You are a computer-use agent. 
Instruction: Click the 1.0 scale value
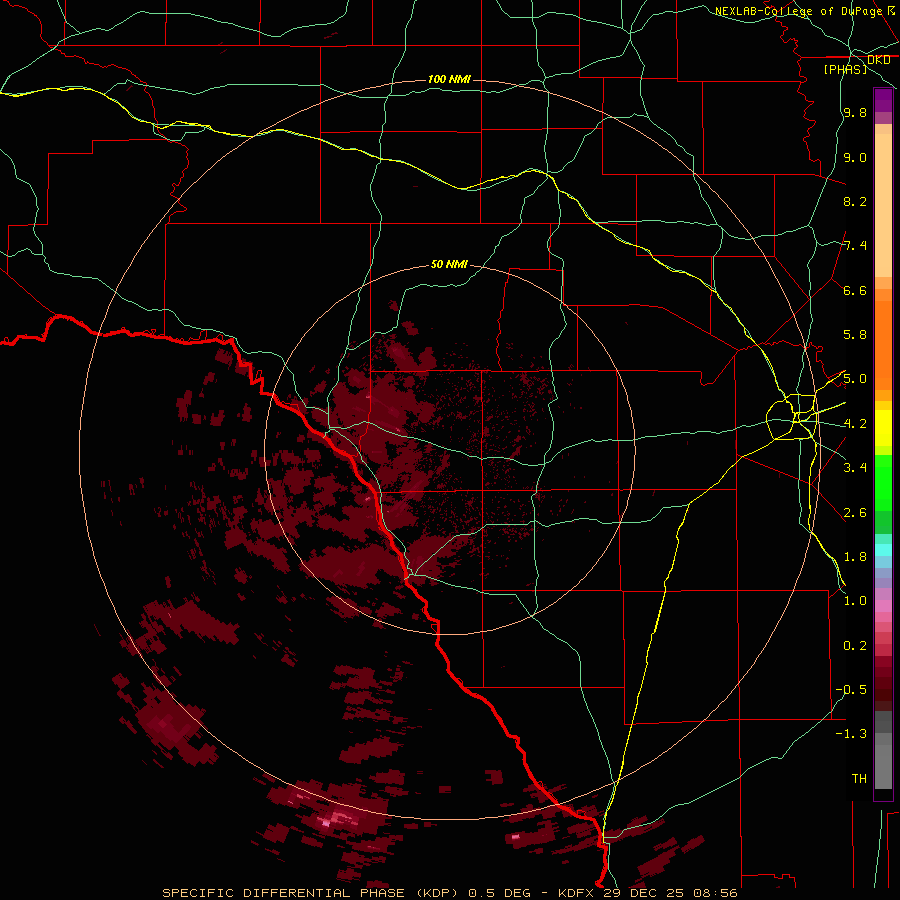[855, 601]
